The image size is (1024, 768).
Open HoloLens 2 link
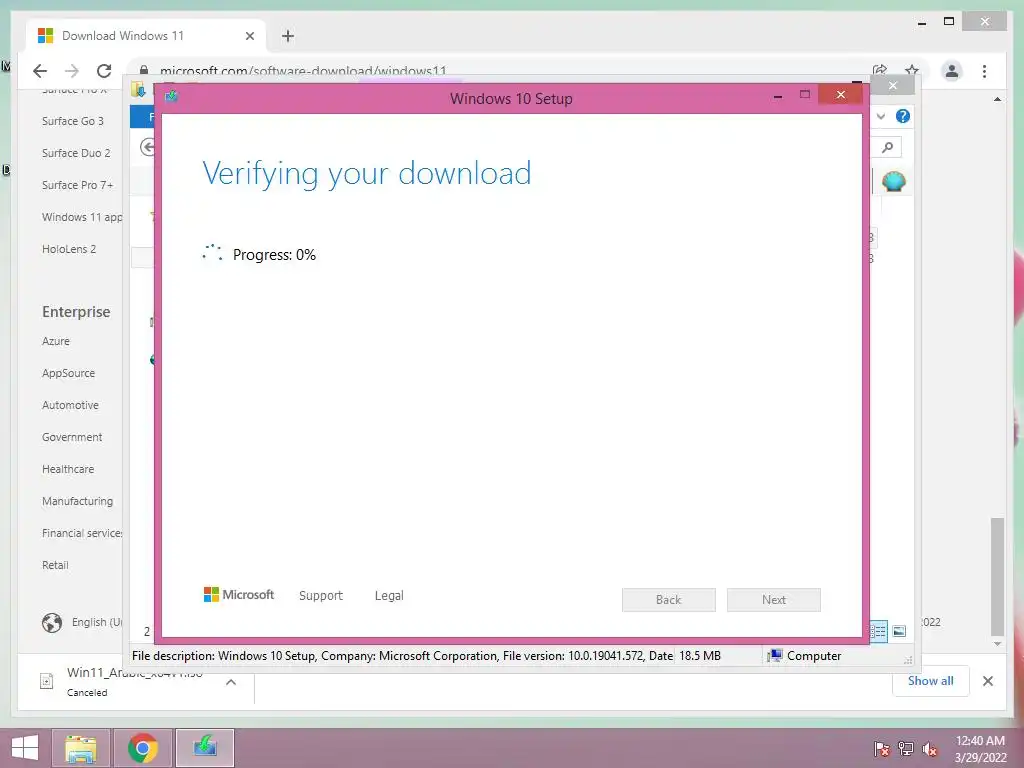[x=69, y=249]
